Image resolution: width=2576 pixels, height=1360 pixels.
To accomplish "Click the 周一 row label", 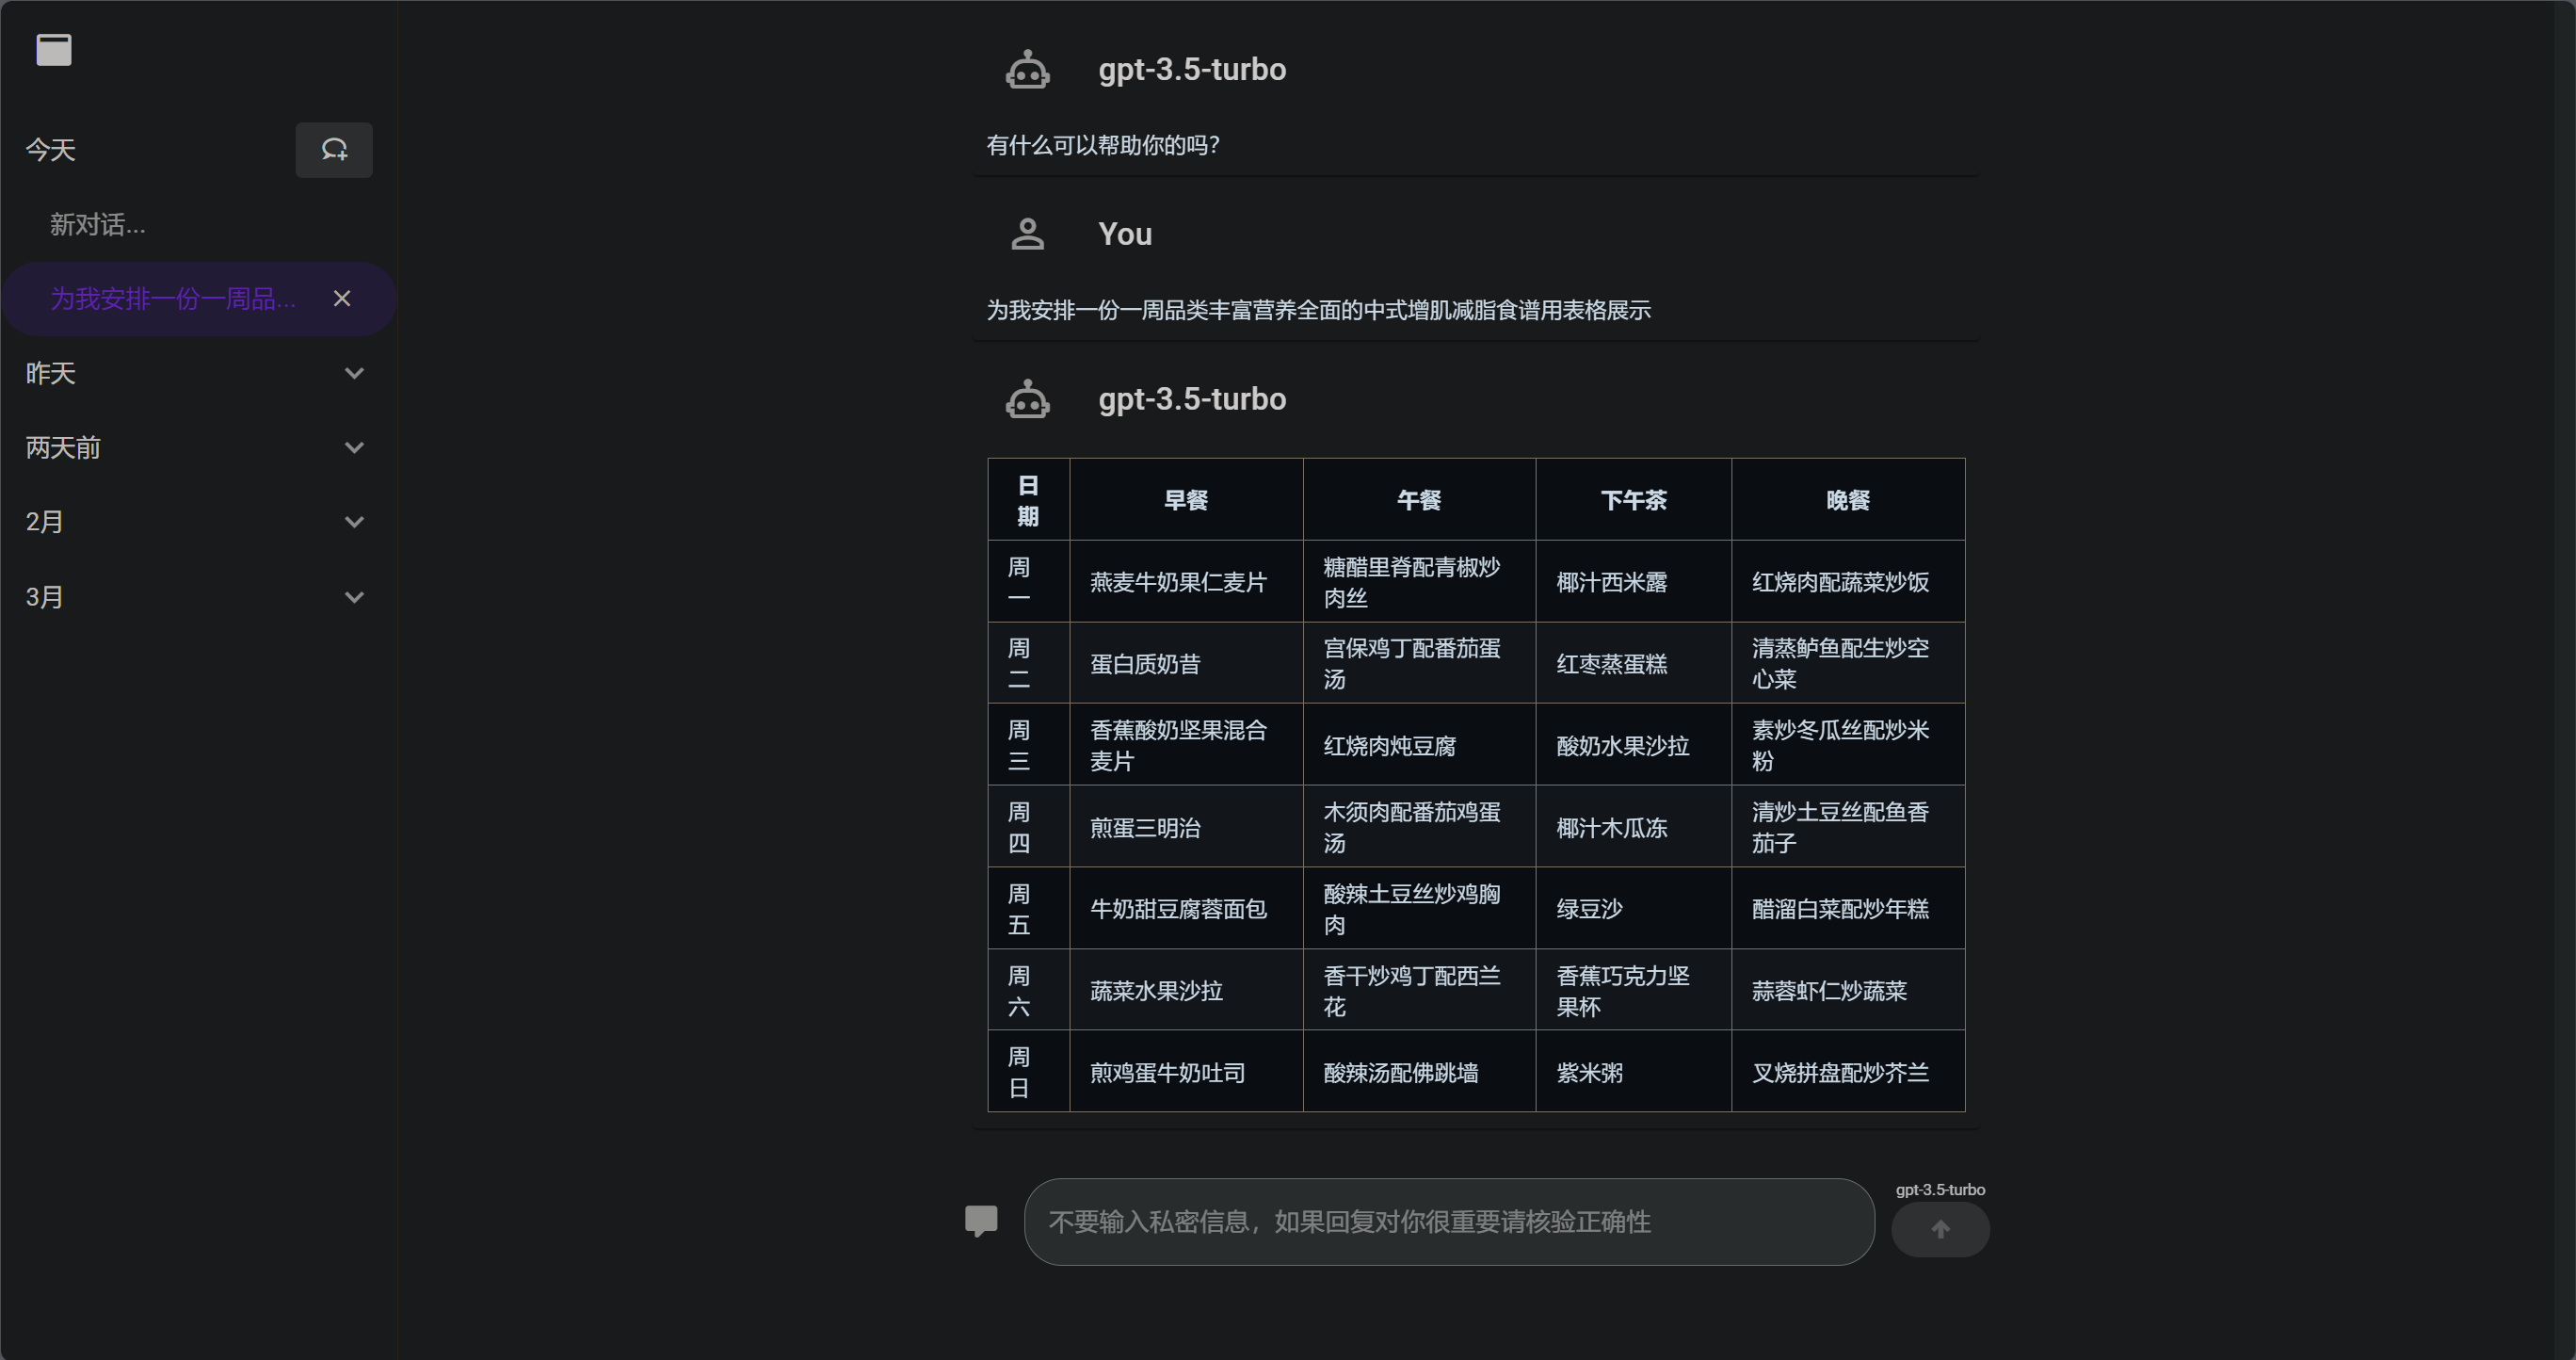I will click(x=1029, y=582).
